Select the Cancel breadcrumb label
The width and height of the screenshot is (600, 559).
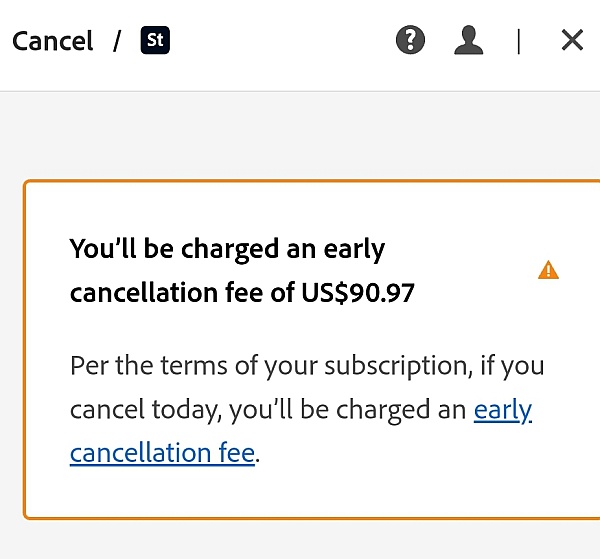52,41
